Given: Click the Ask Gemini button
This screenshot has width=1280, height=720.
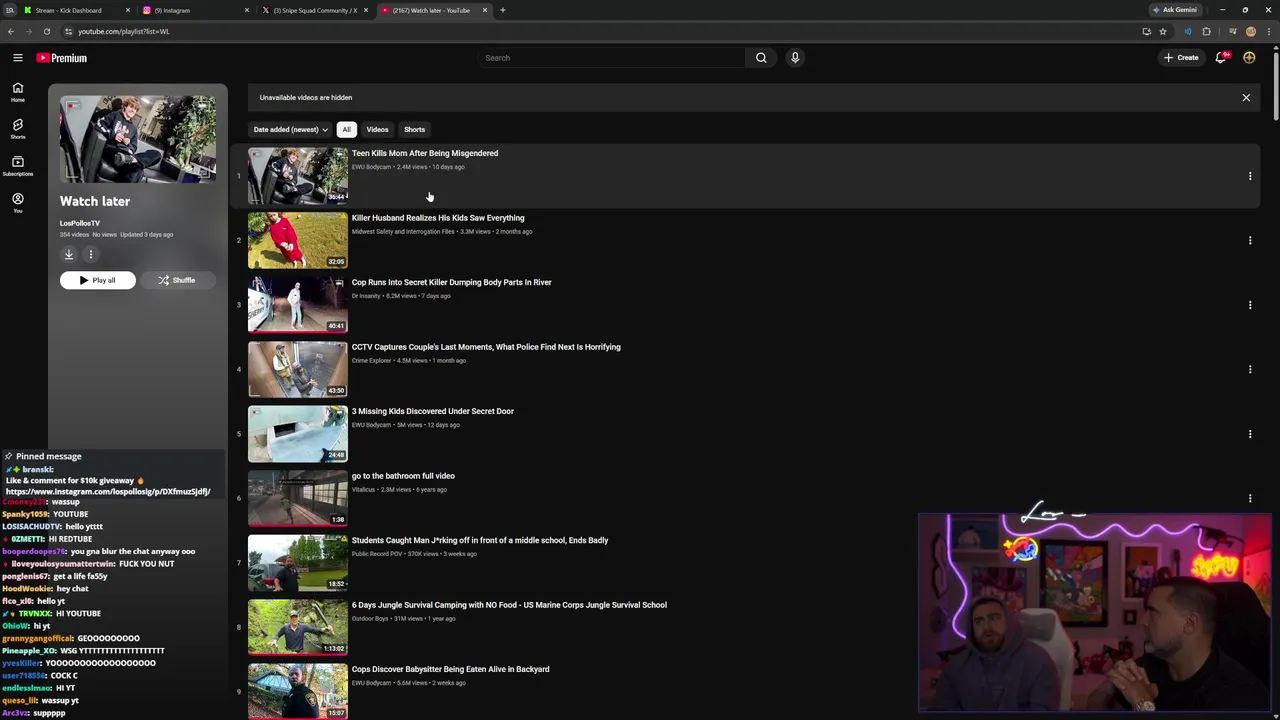Looking at the screenshot, I should click(1174, 10).
